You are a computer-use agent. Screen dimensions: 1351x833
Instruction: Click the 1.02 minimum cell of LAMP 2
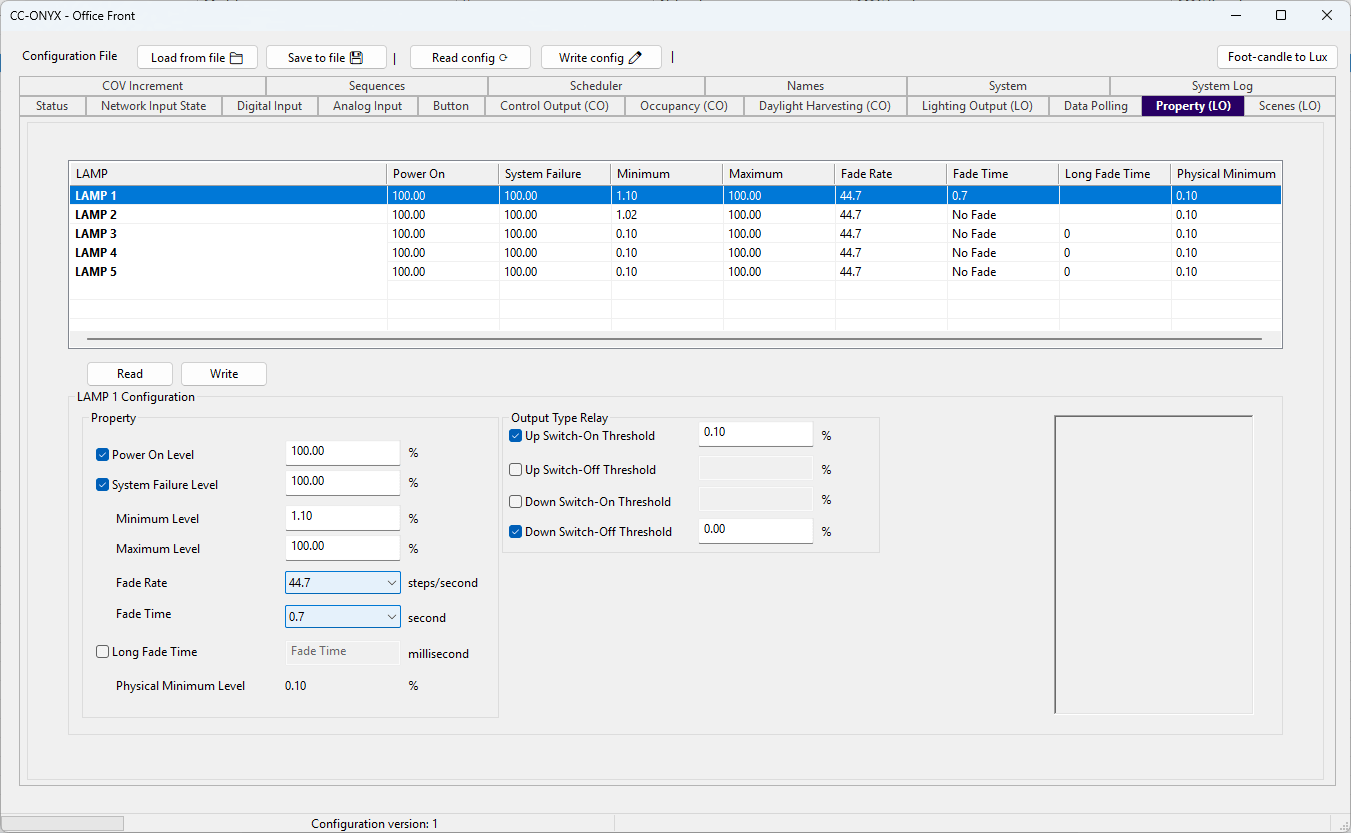(x=667, y=215)
